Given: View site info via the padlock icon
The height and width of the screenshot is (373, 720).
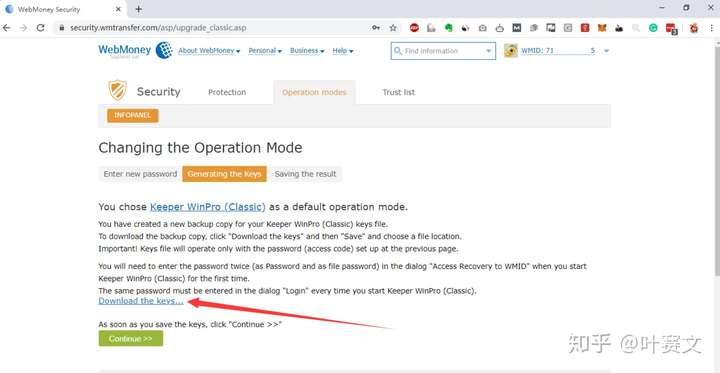Looking at the screenshot, I should tap(62, 28).
